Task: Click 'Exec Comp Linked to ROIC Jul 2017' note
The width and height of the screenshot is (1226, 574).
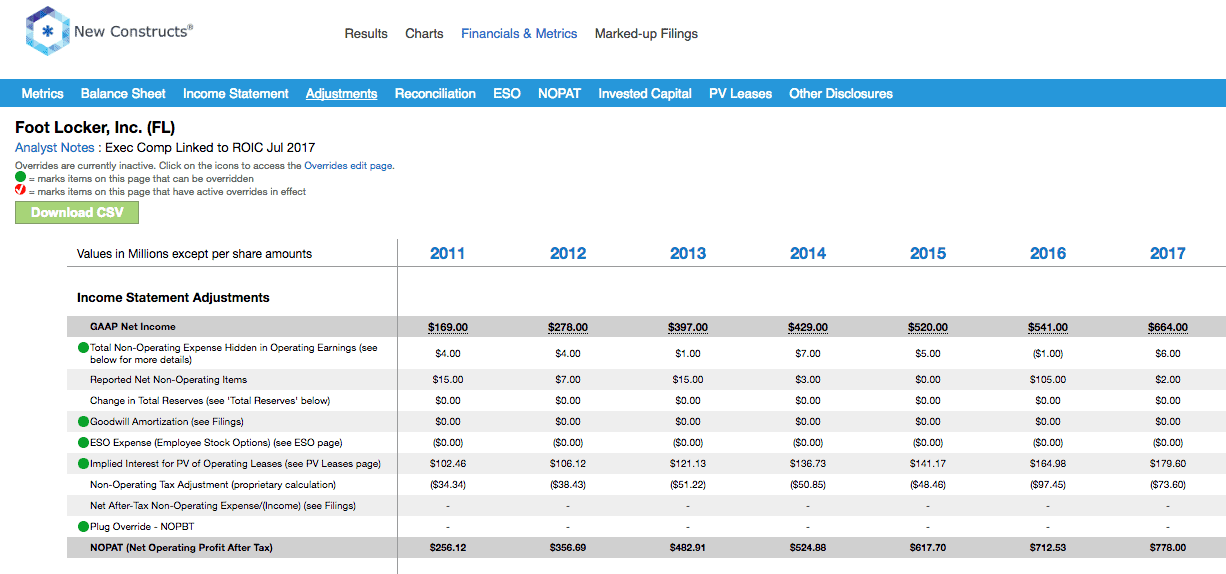Action: 210,147
